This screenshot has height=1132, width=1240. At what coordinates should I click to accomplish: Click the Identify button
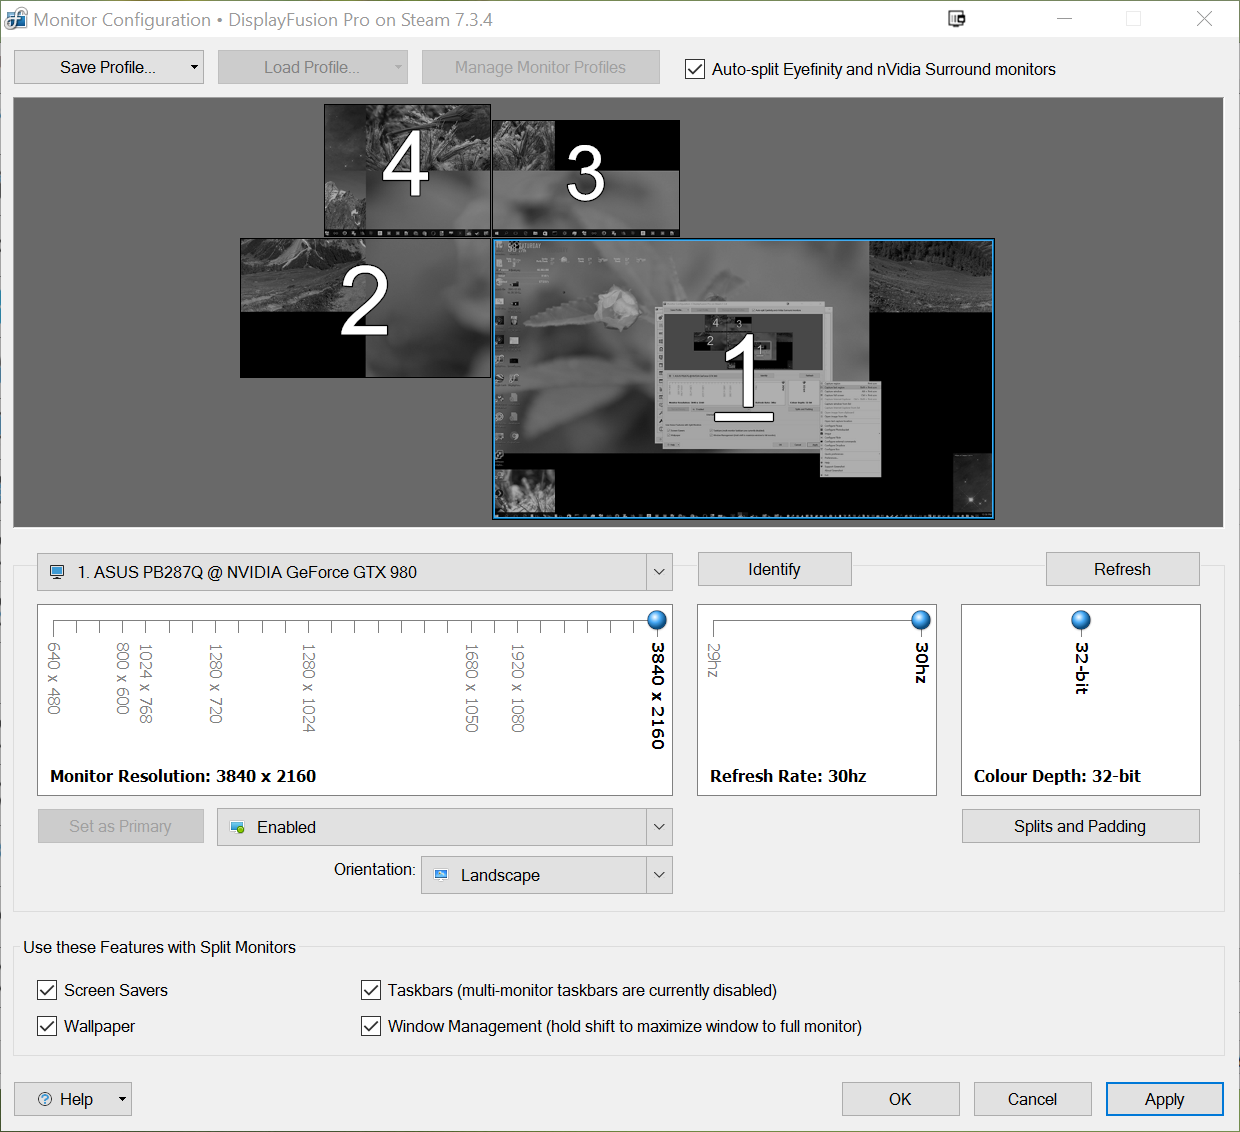coord(774,569)
